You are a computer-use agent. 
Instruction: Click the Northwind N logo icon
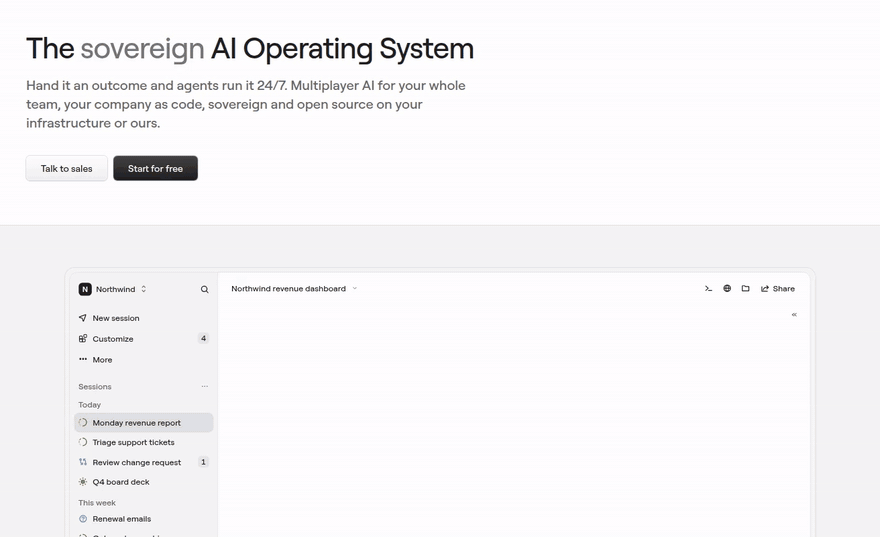[x=85, y=289]
